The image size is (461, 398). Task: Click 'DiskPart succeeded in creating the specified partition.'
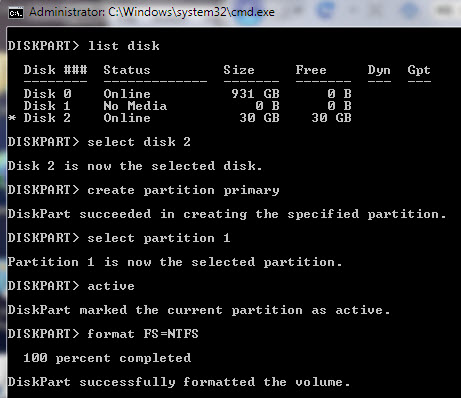(x=227, y=215)
